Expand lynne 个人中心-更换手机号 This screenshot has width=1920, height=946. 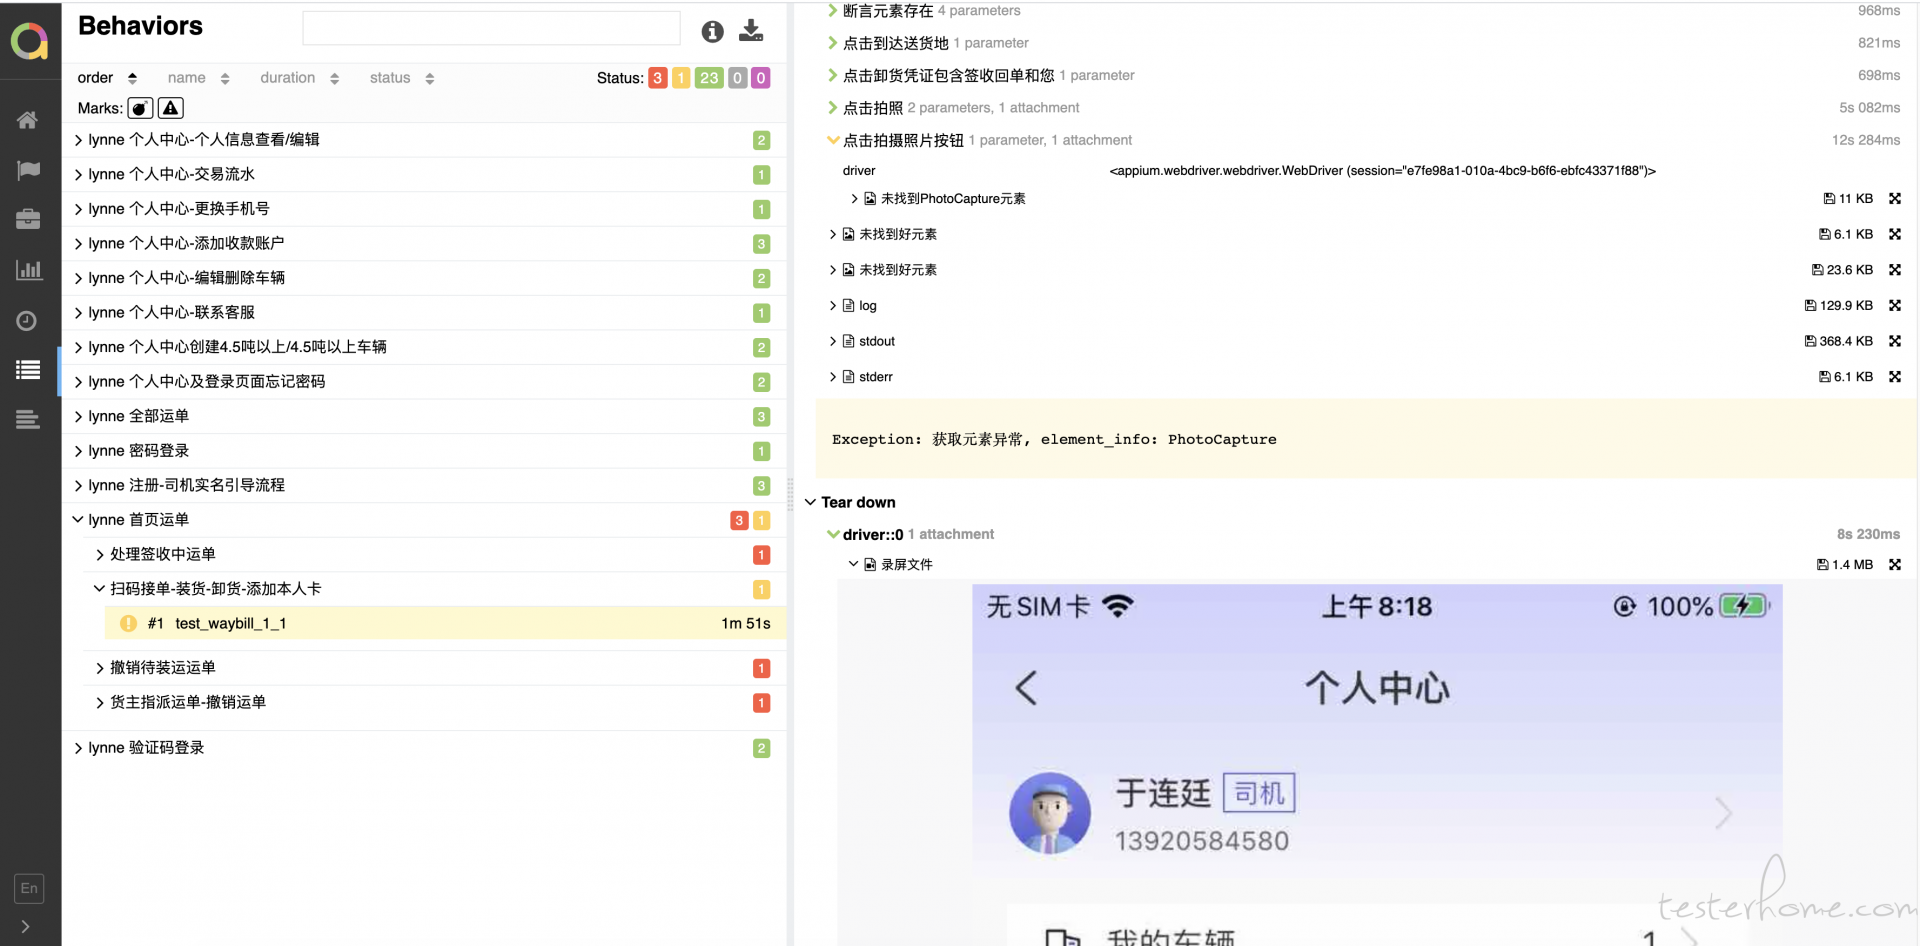(424, 209)
